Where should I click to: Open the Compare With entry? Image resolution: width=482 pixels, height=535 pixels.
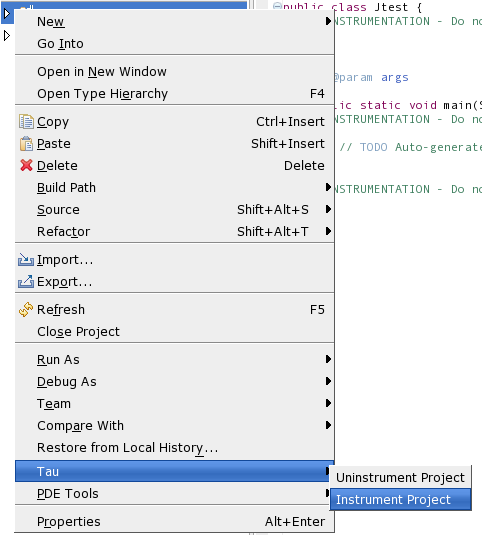(x=174, y=425)
